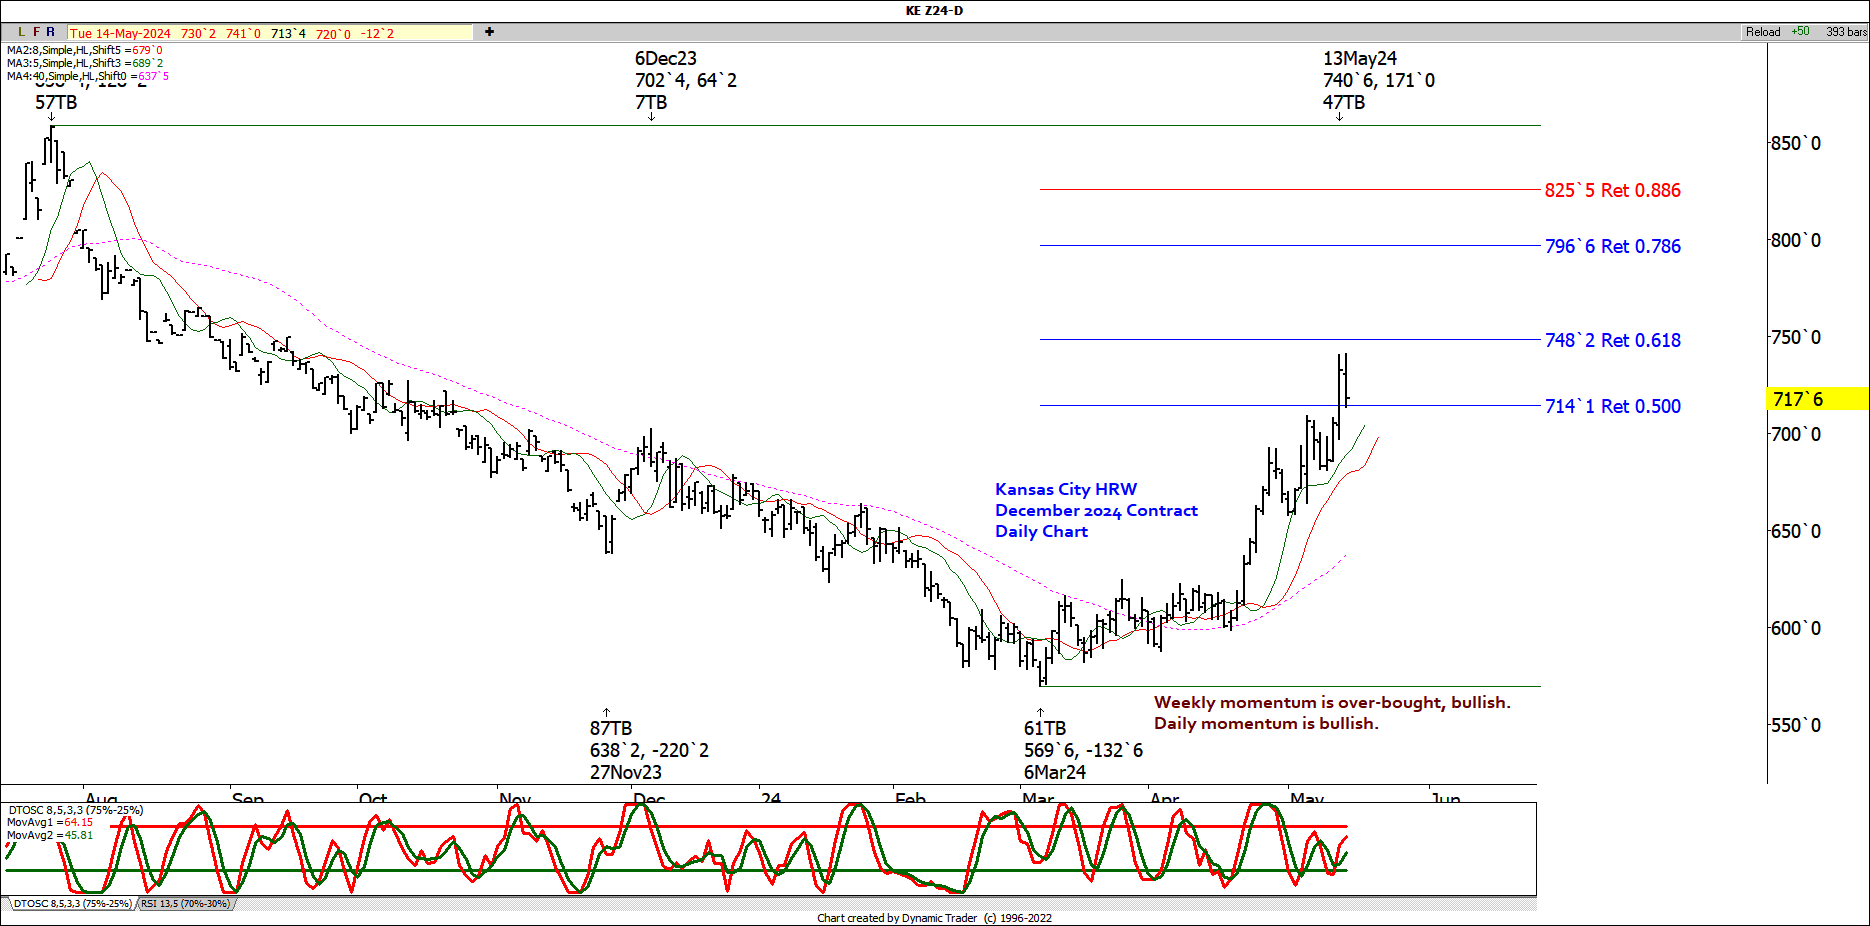Screen dimensions: 1870x926
Task: Click the MA3:5 moving average label
Action: tap(85, 63)
